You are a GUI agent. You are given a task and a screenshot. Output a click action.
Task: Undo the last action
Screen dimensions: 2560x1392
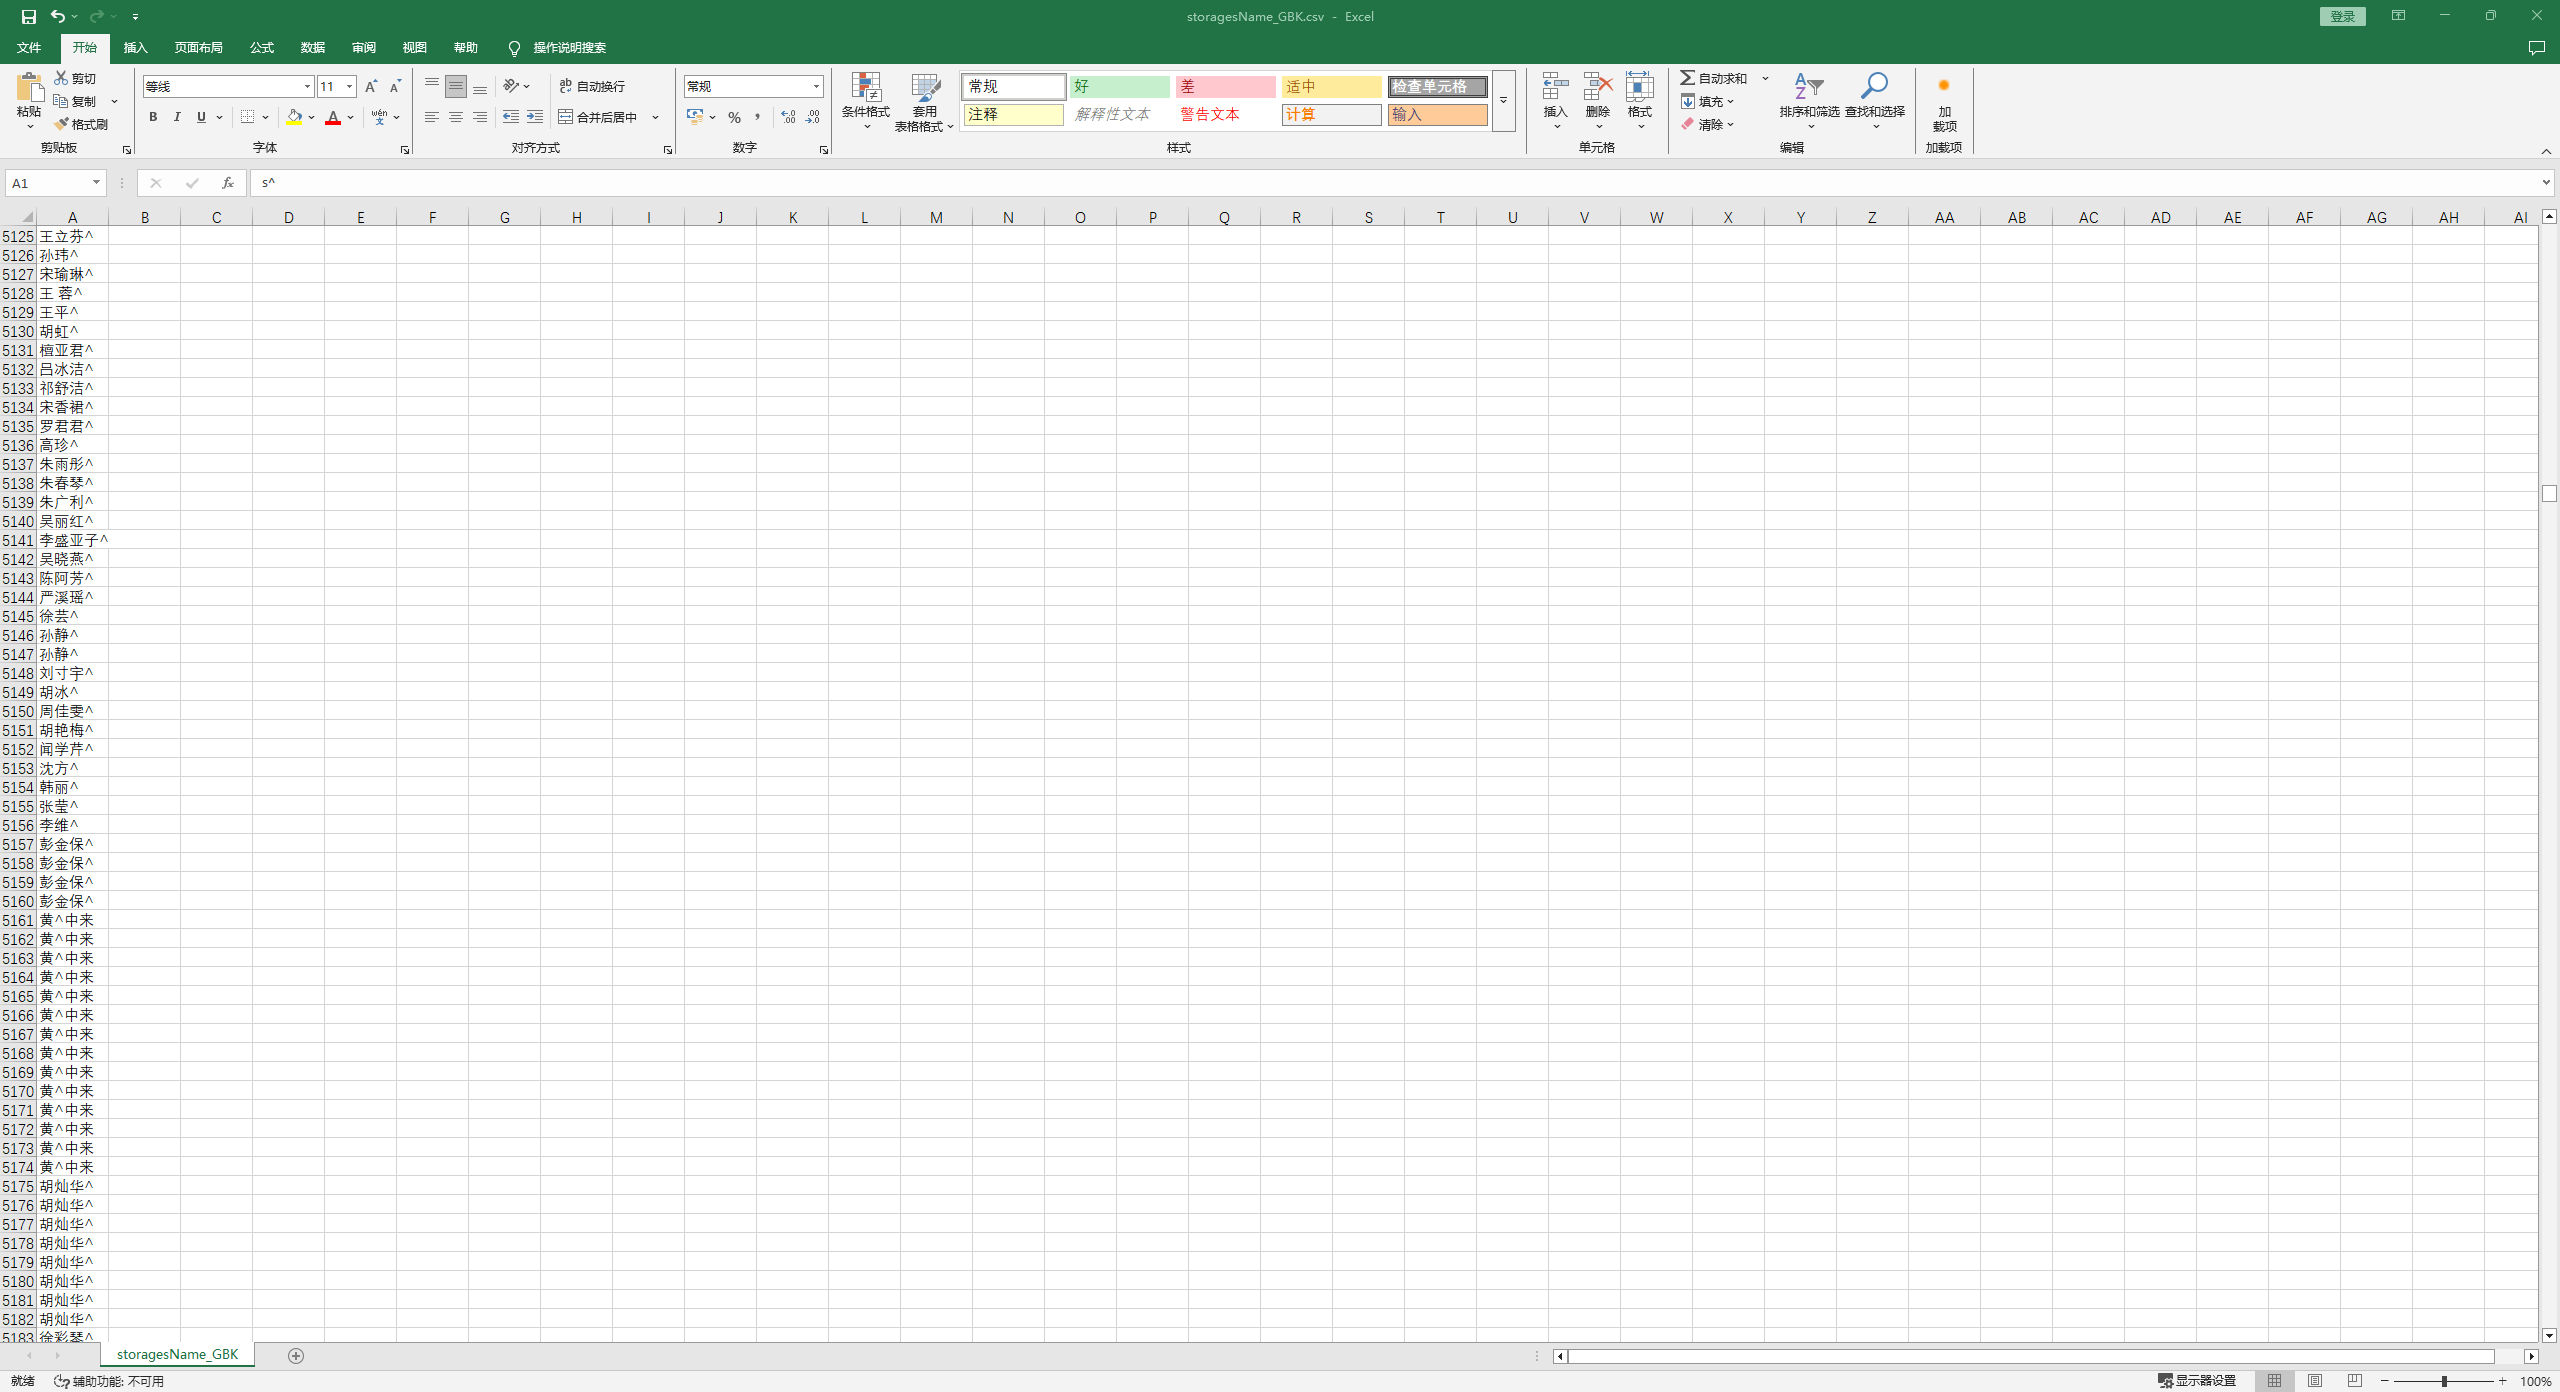pos(58,16)
